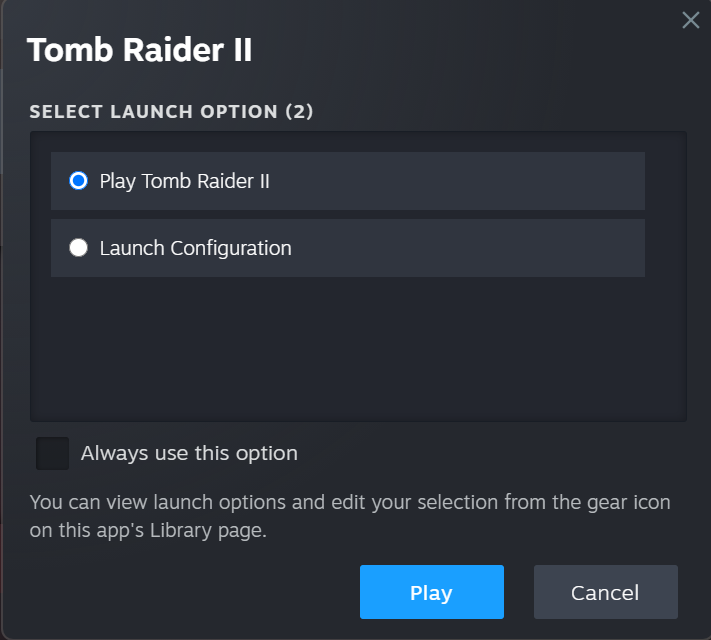711x640 pixels.
Task: Close the launch options dialog with X
Action: click(x=690, y=20)
